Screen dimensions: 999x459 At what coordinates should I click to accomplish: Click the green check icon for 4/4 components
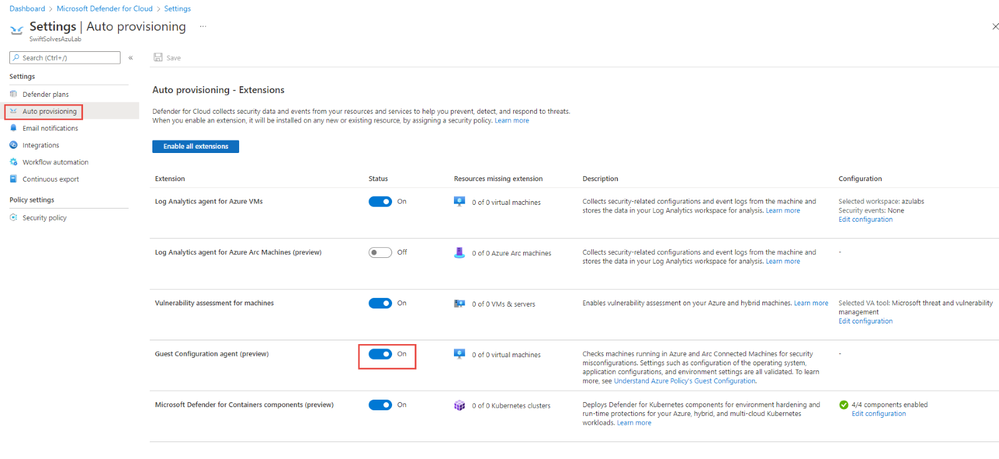(x=844, y=405)
